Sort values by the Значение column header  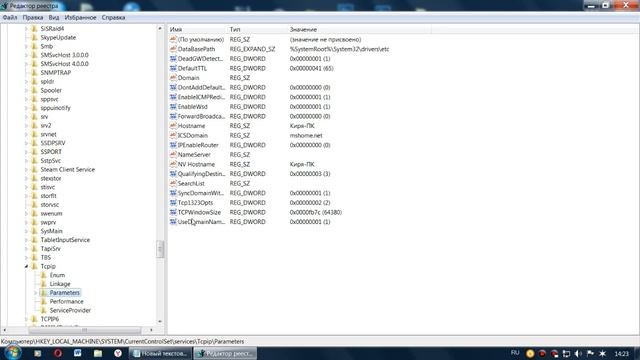359,29
